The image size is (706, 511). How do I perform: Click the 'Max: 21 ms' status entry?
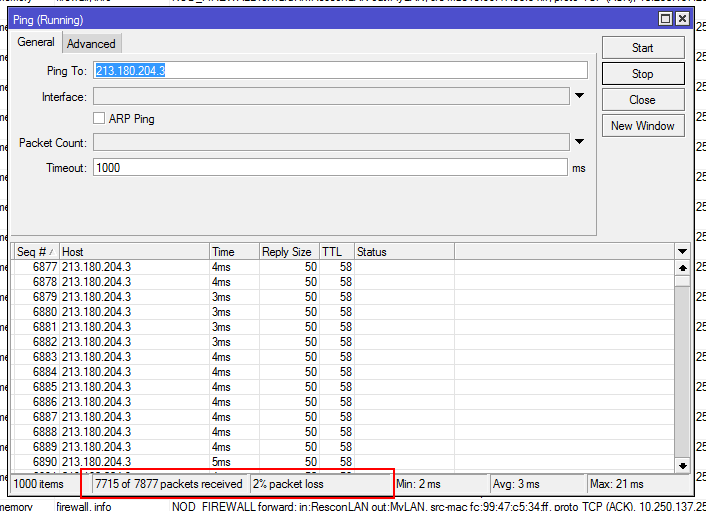click(x=617, y=484)
